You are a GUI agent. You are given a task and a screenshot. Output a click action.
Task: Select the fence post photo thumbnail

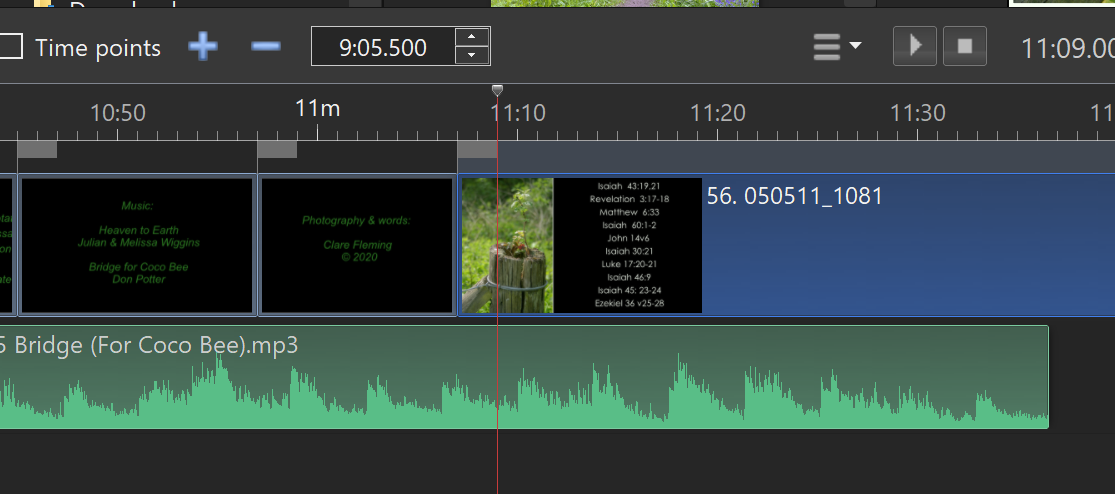507,245
